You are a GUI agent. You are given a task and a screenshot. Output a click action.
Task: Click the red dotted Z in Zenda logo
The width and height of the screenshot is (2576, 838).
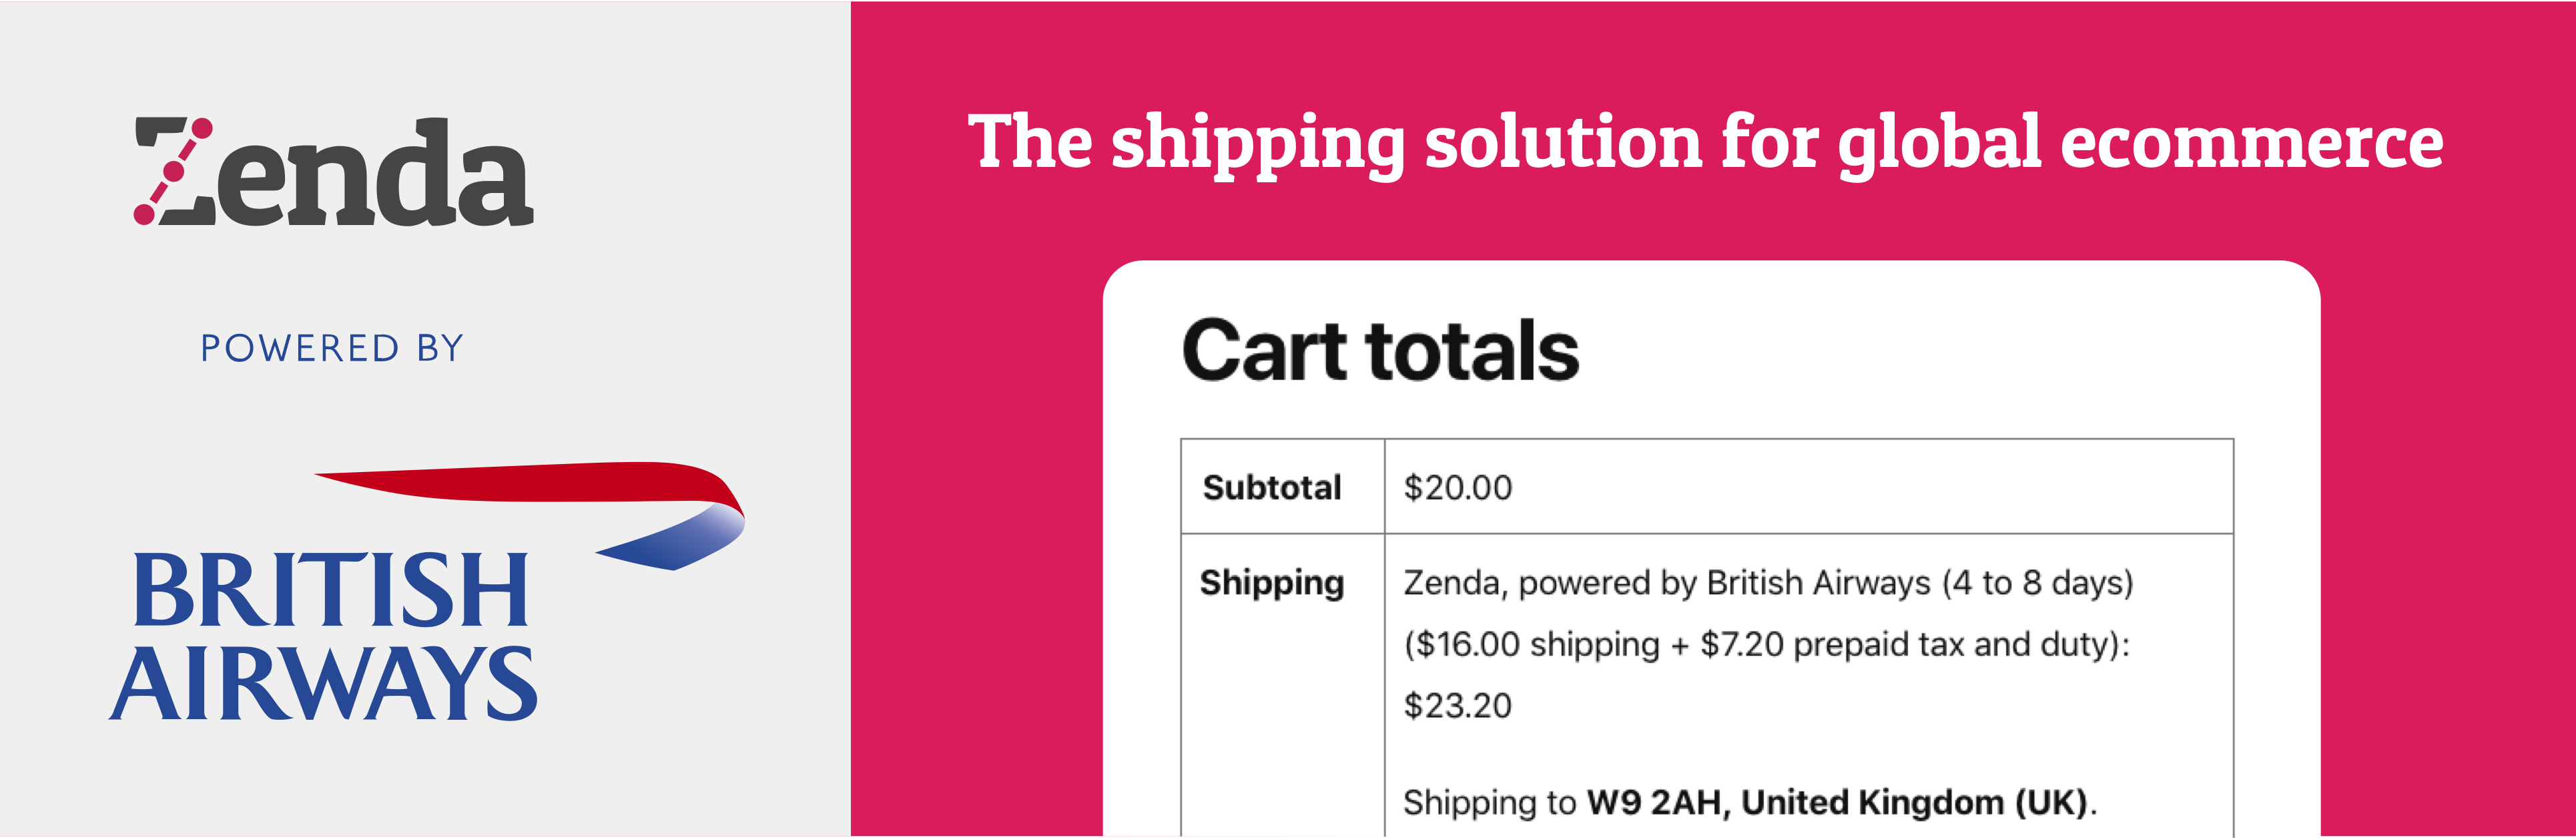click(x=174, y=171)
